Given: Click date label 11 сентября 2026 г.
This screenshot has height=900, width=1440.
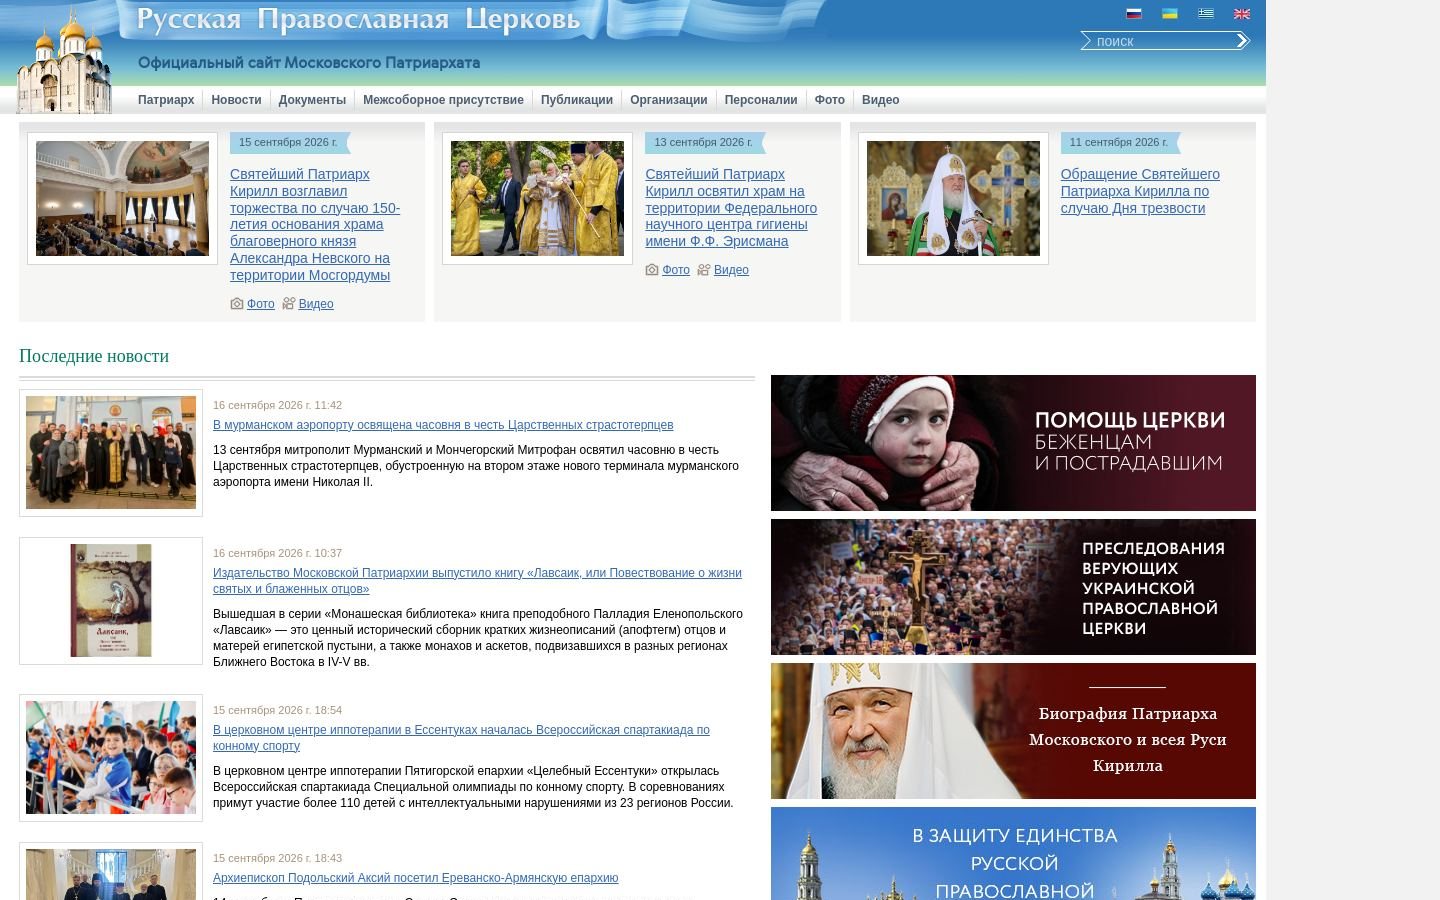Looking at the screenshot, I should 1118,142.
